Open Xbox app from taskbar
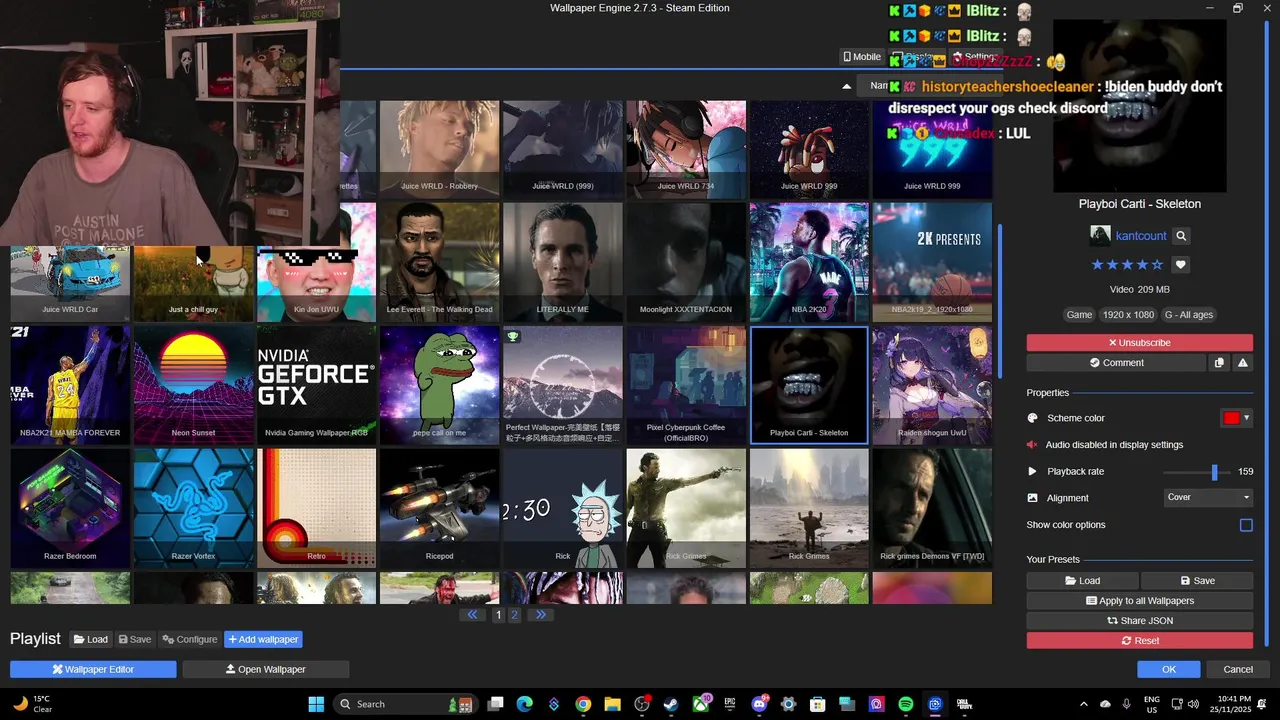Viewport: 1280px width, 720px height. click(700, 704)
